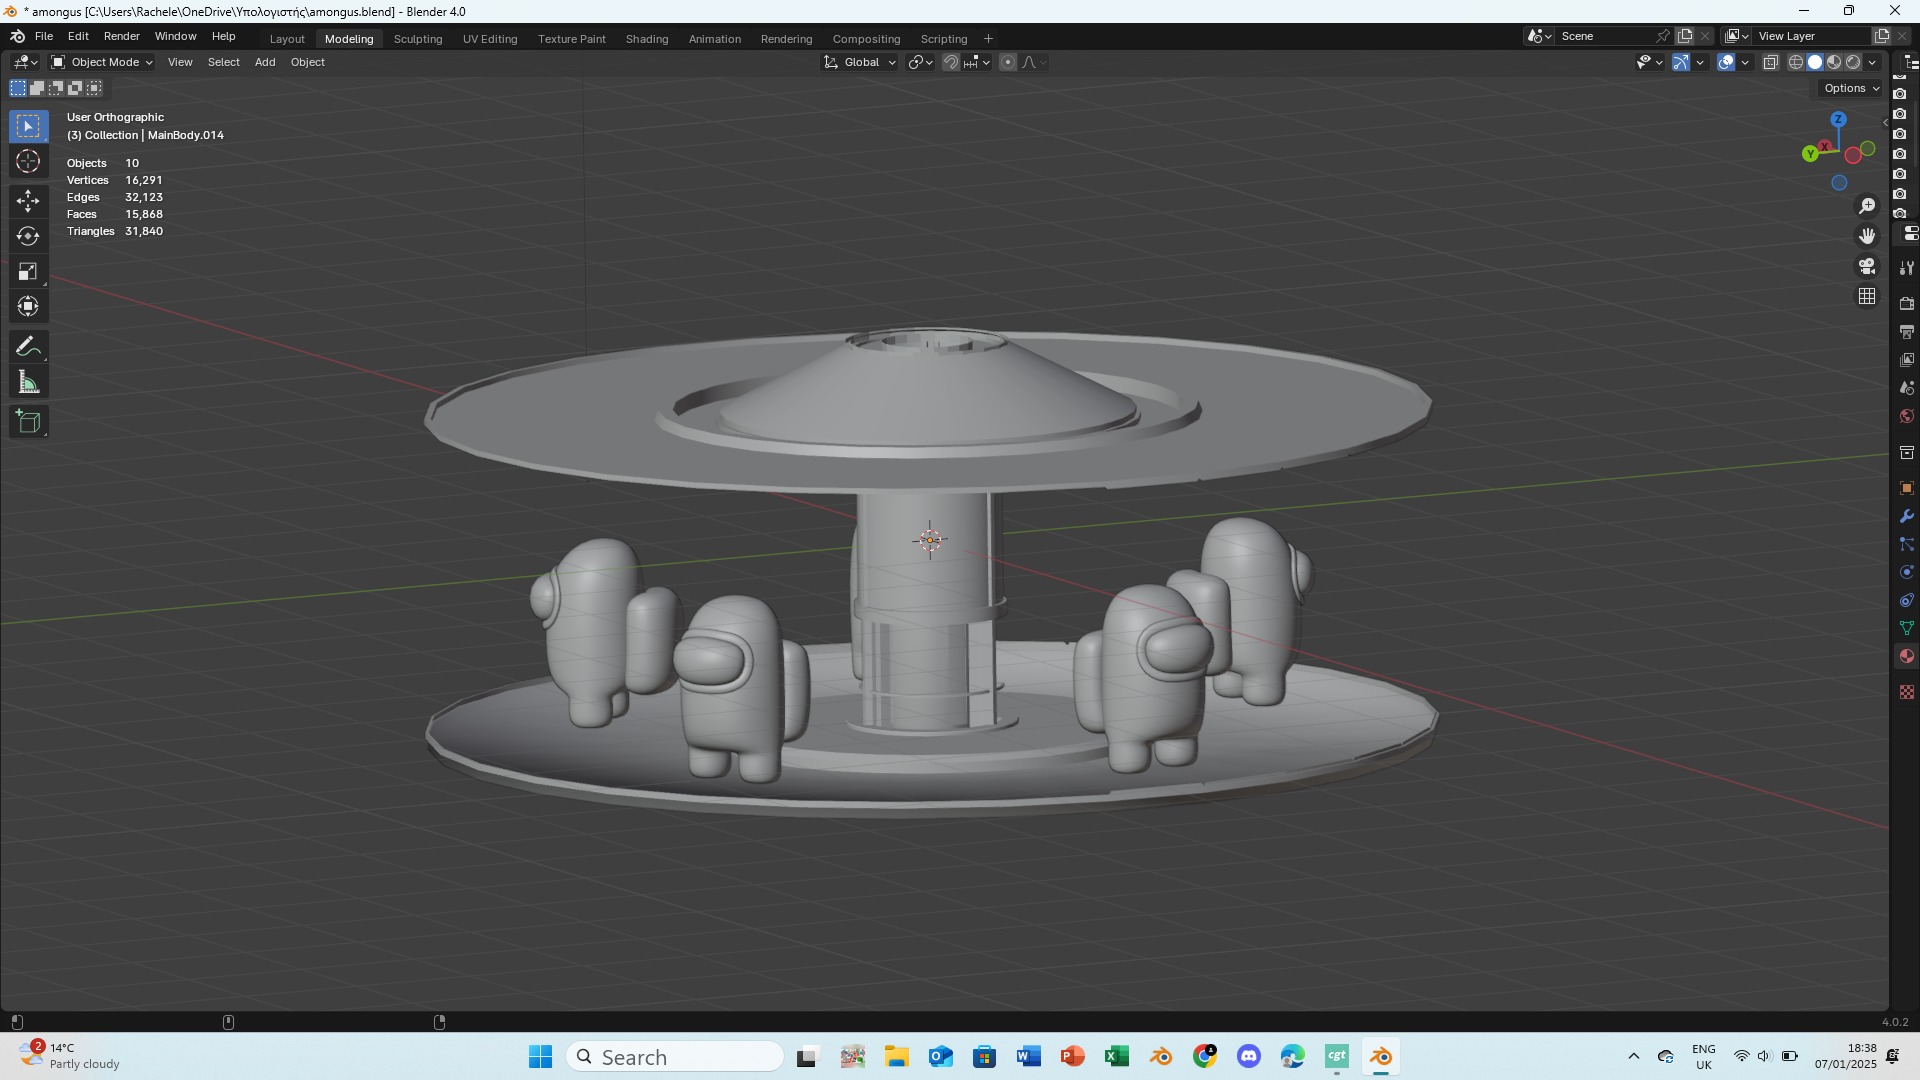Image resolution: width=1920 pixels, height=1080 pixels.
Task: Click the new scene button
Action: pyautogui.click(x=1686, y=36)
